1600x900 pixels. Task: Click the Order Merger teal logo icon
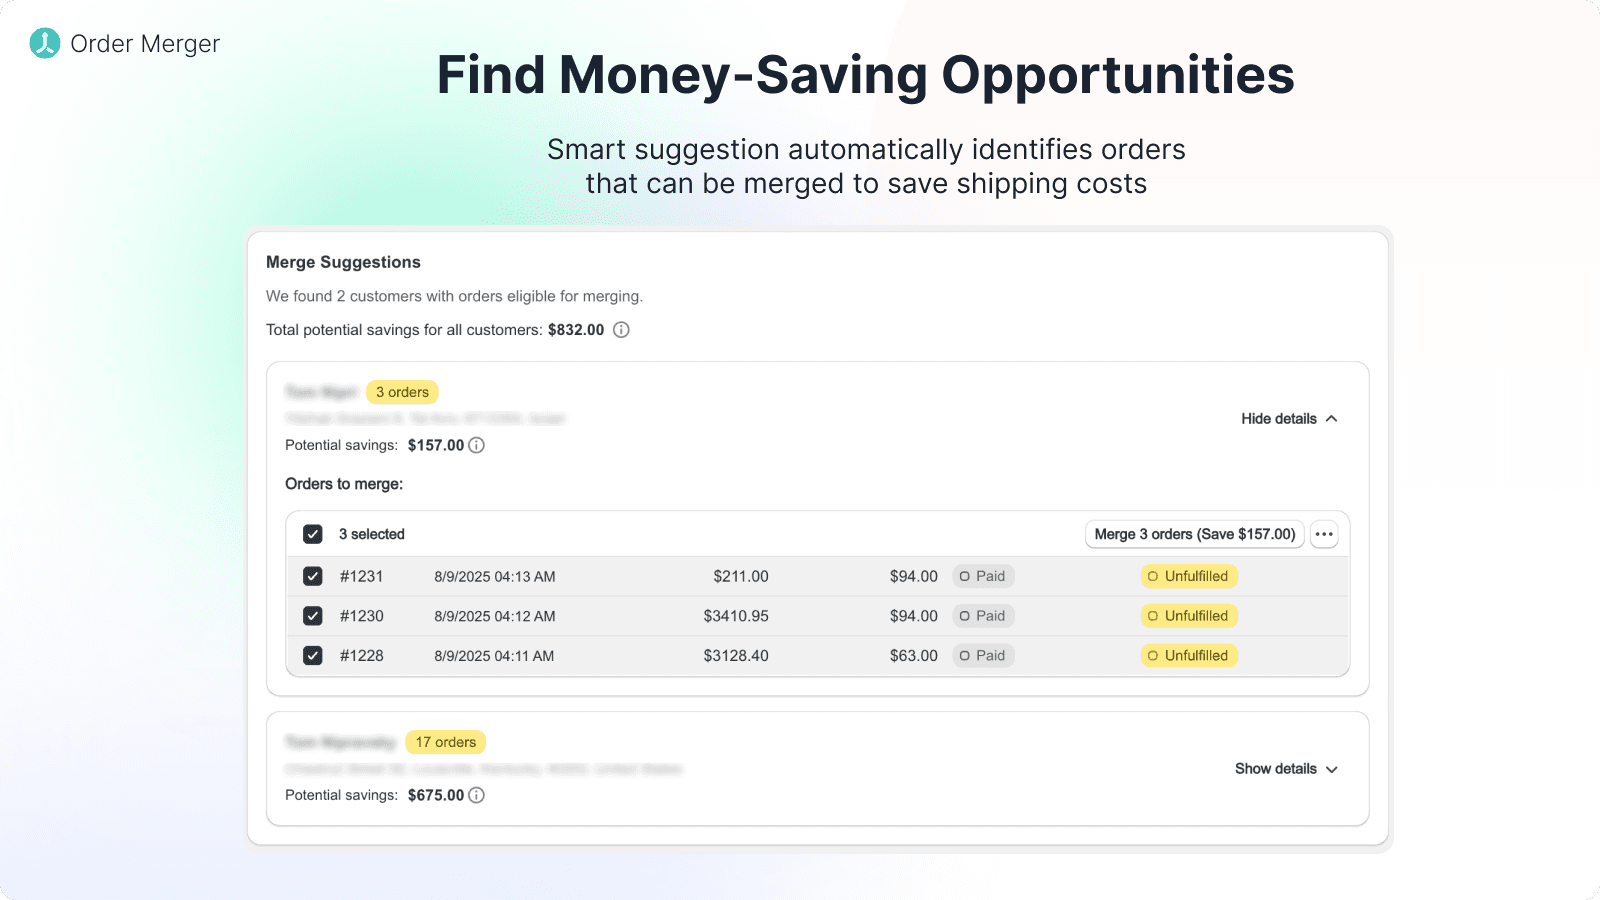43,43
